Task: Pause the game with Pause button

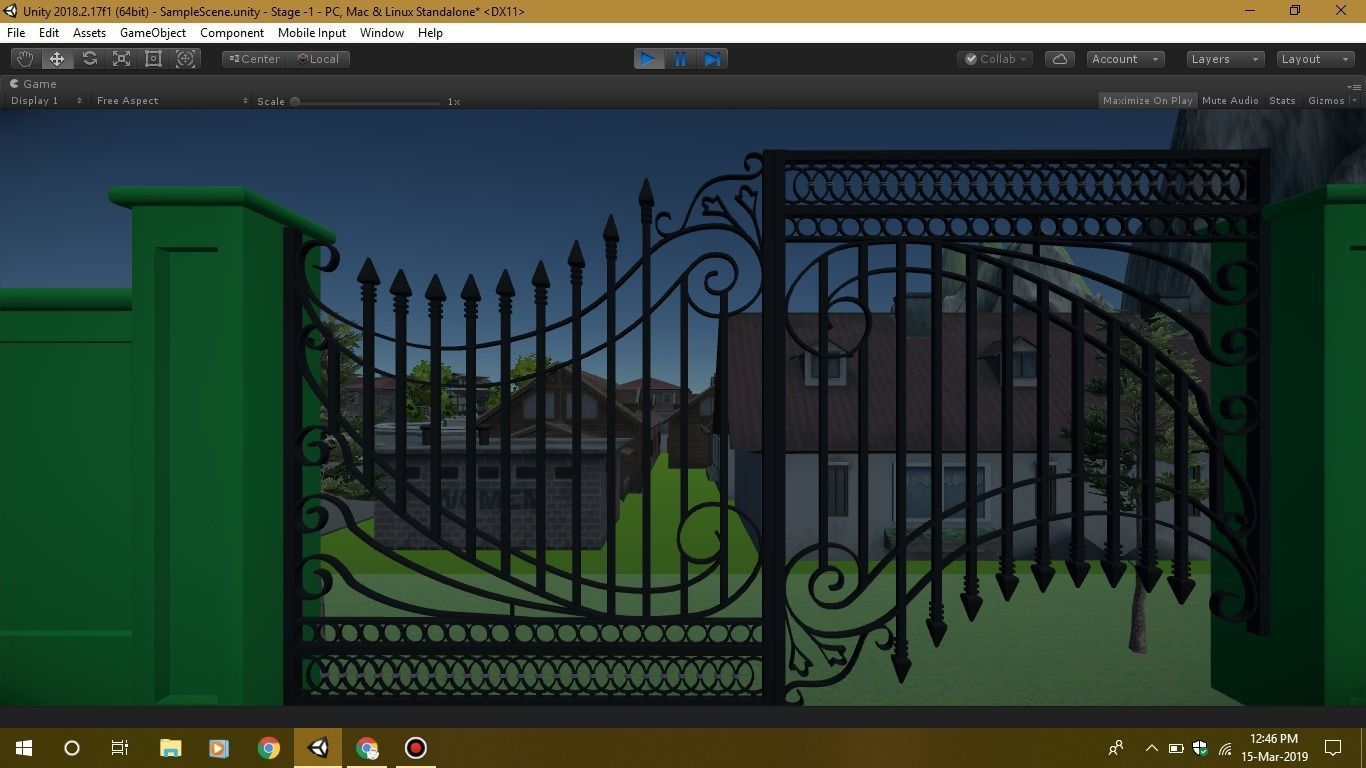Action: pos(680,59)
